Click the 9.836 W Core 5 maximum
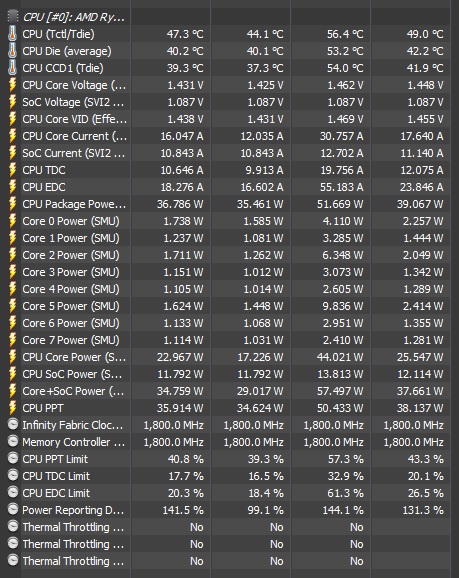The height and width of the screenshot is (578, 459). coord(343,306)
